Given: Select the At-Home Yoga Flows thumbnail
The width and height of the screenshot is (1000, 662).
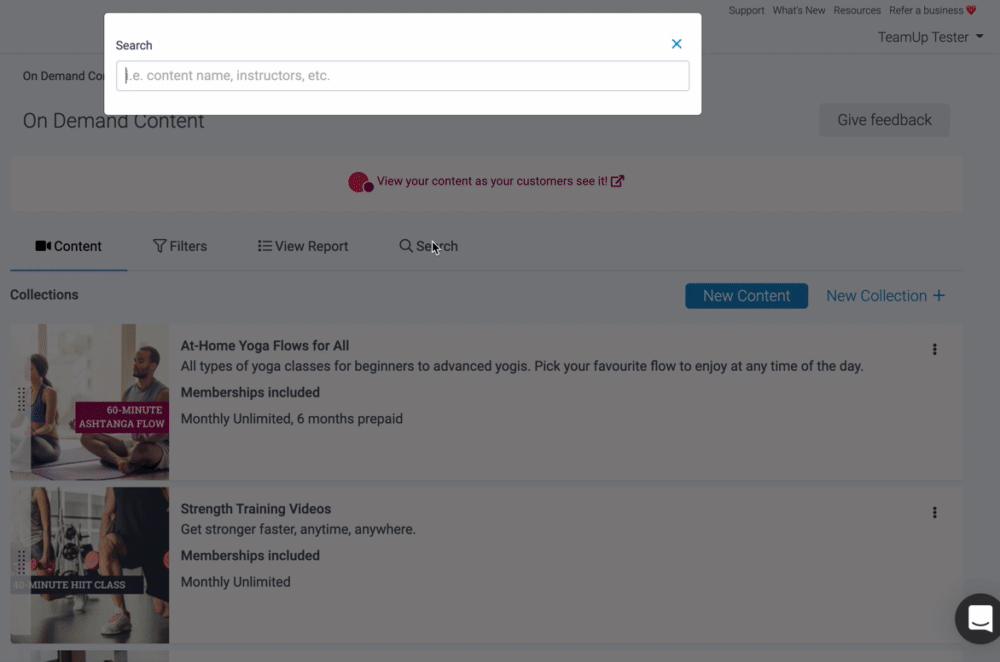Looking at the screenshot, I should click(x=90, y=401).
